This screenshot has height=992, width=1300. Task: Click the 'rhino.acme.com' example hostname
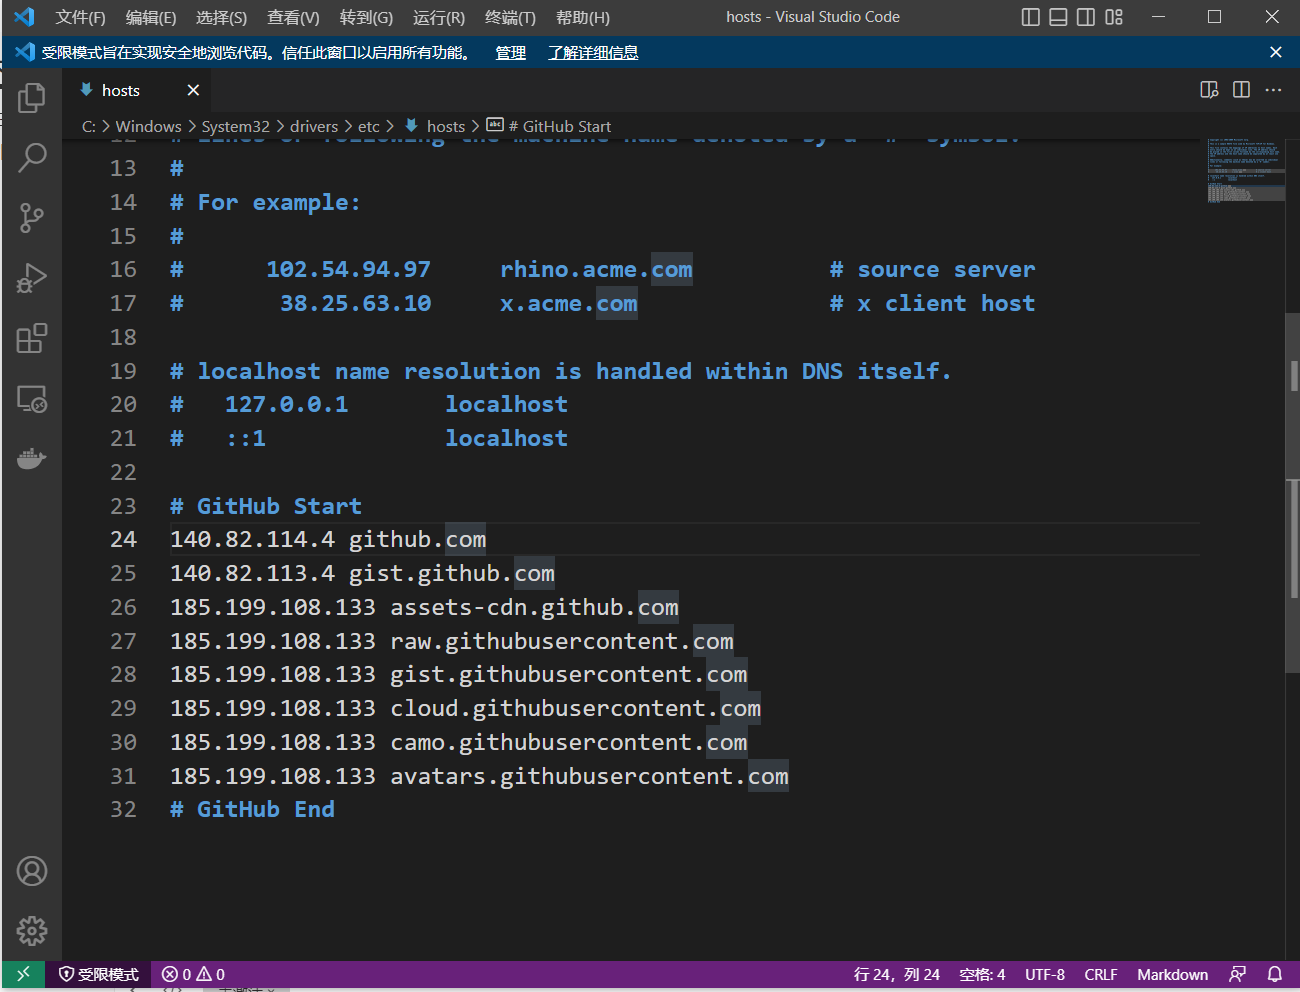coord(596,270)
